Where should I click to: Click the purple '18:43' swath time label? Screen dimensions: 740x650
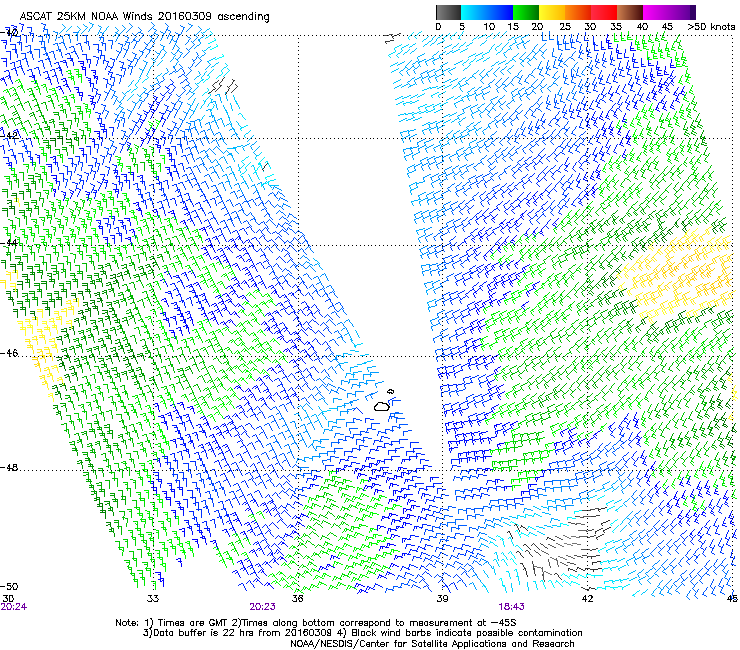point(511,607)
